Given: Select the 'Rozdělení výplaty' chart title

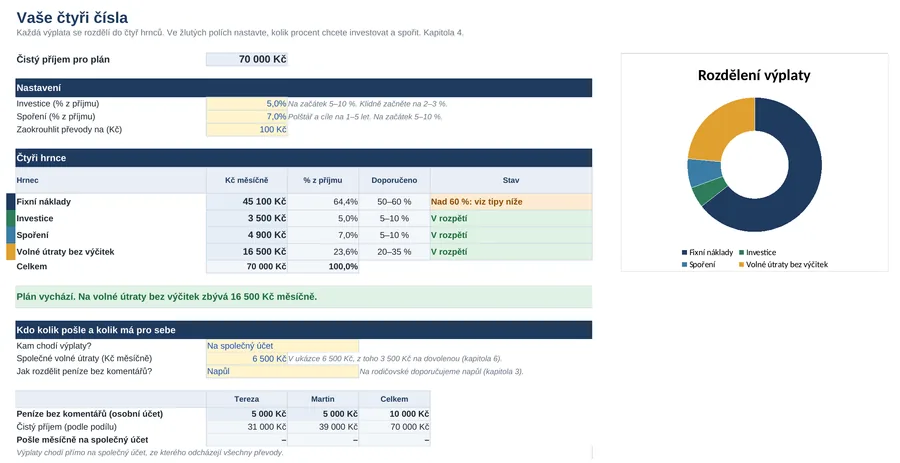Looking at the screenshot, I should pos(754,75).
